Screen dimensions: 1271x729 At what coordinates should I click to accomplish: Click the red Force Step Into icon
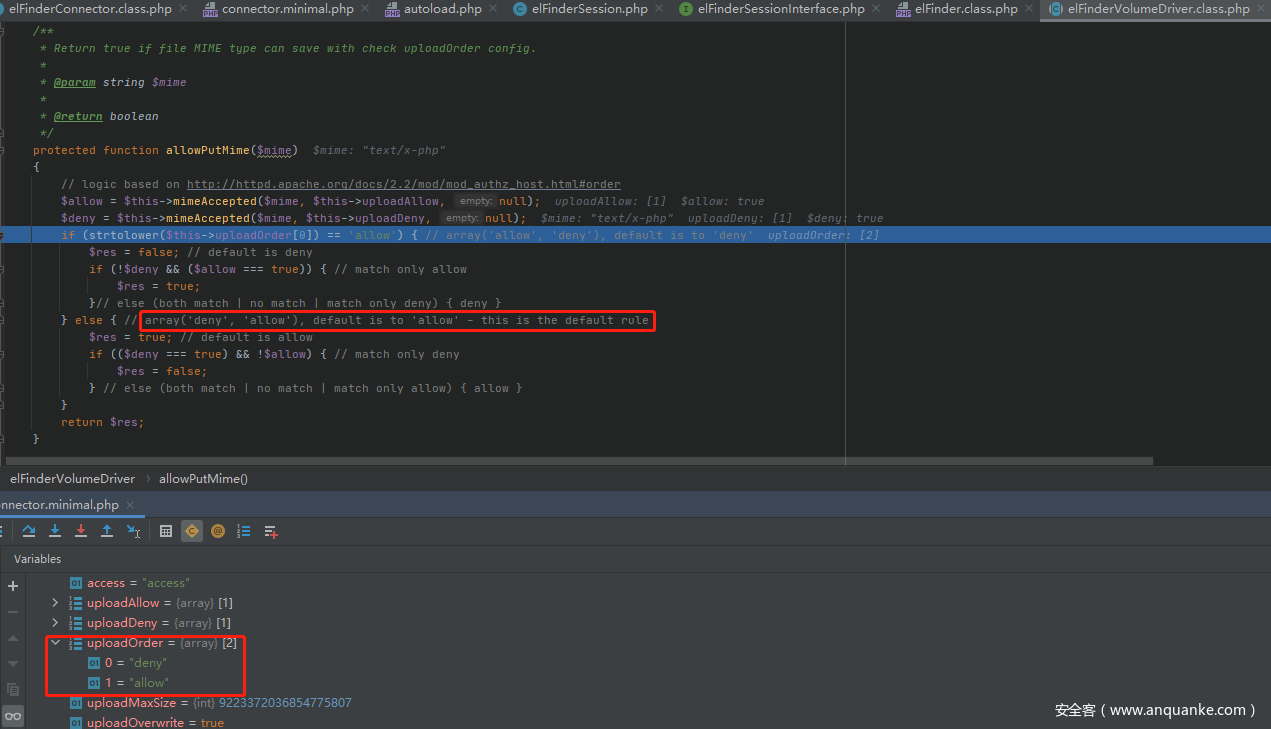81,531
